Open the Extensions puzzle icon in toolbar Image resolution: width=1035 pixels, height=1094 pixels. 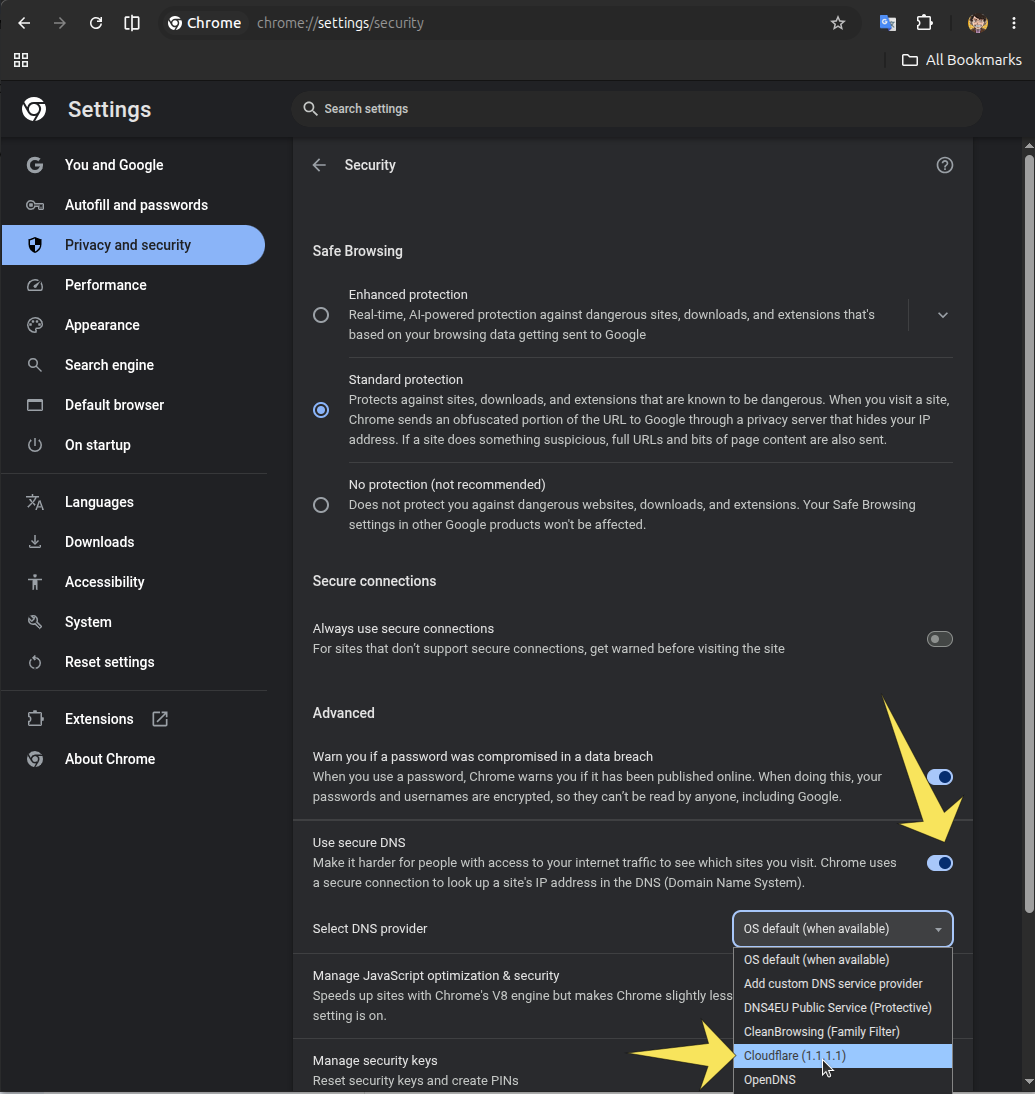click(924, 23)
